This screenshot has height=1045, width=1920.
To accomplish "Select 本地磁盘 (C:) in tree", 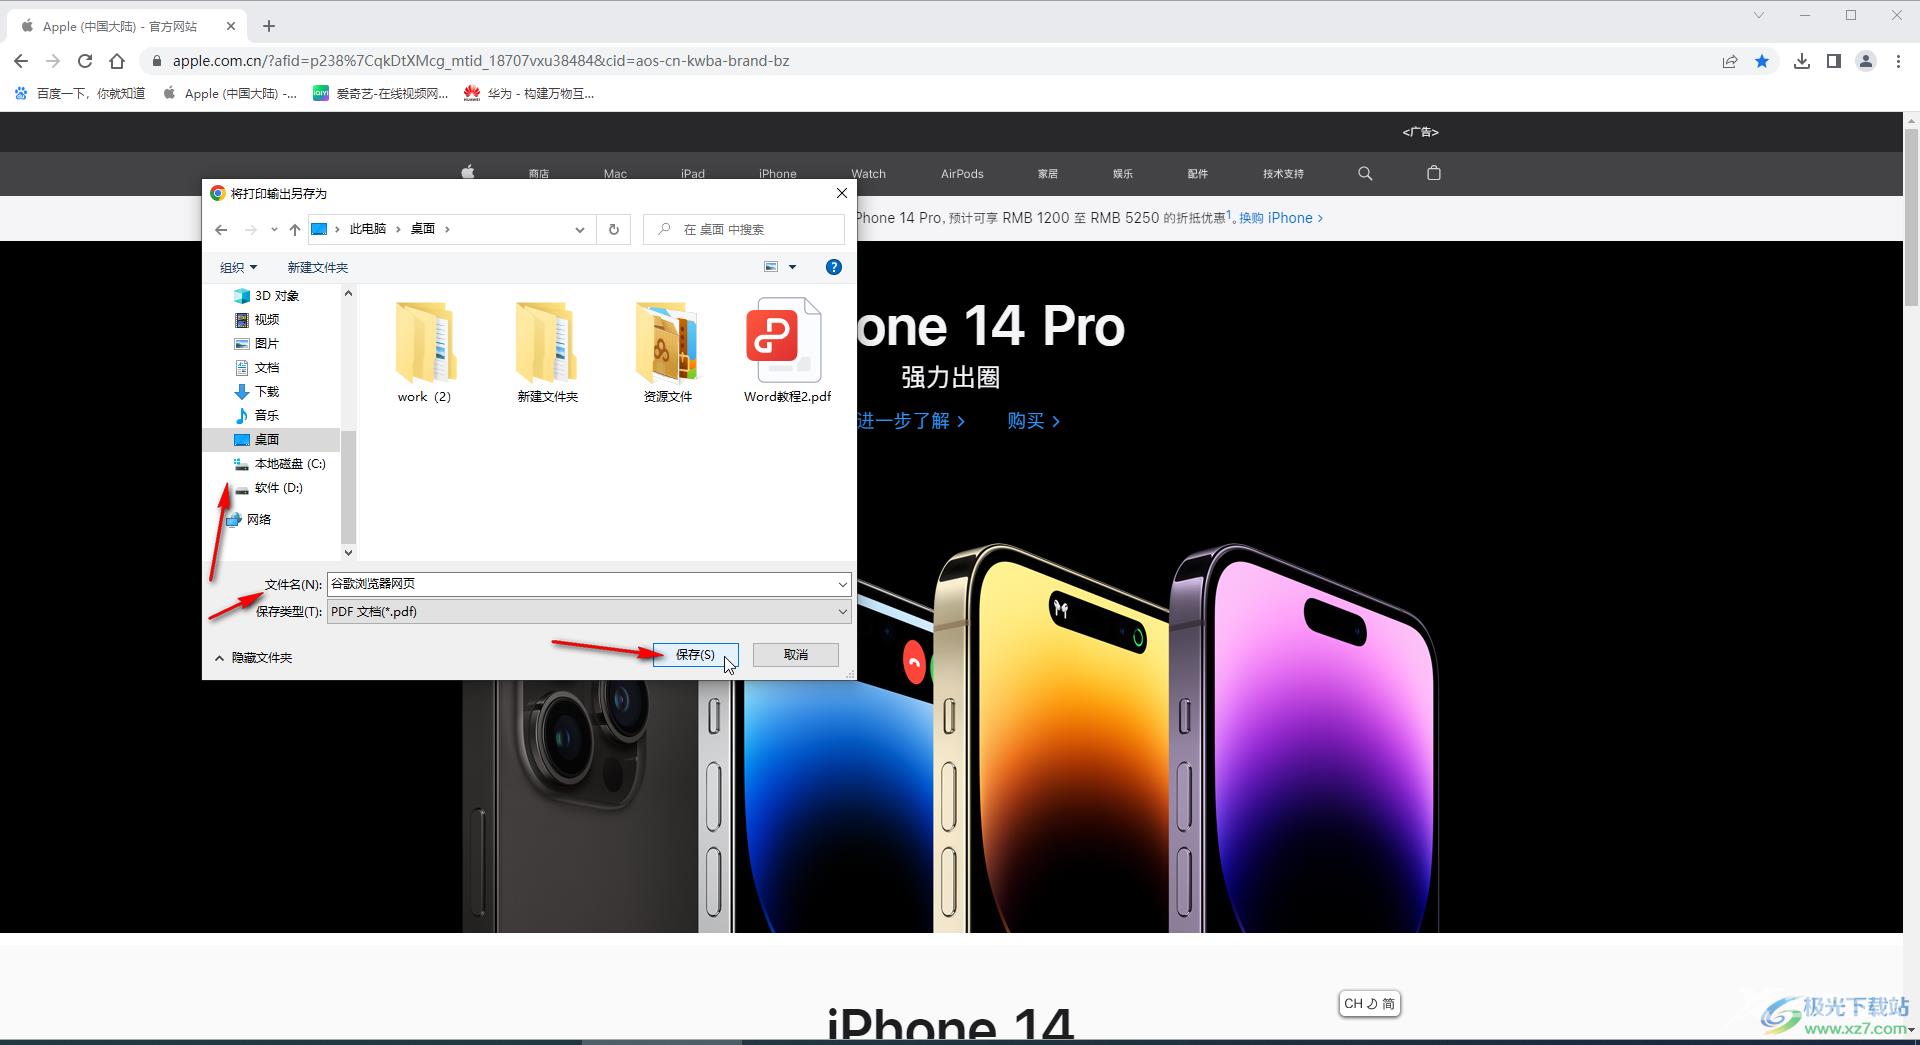I will point(281,463).
